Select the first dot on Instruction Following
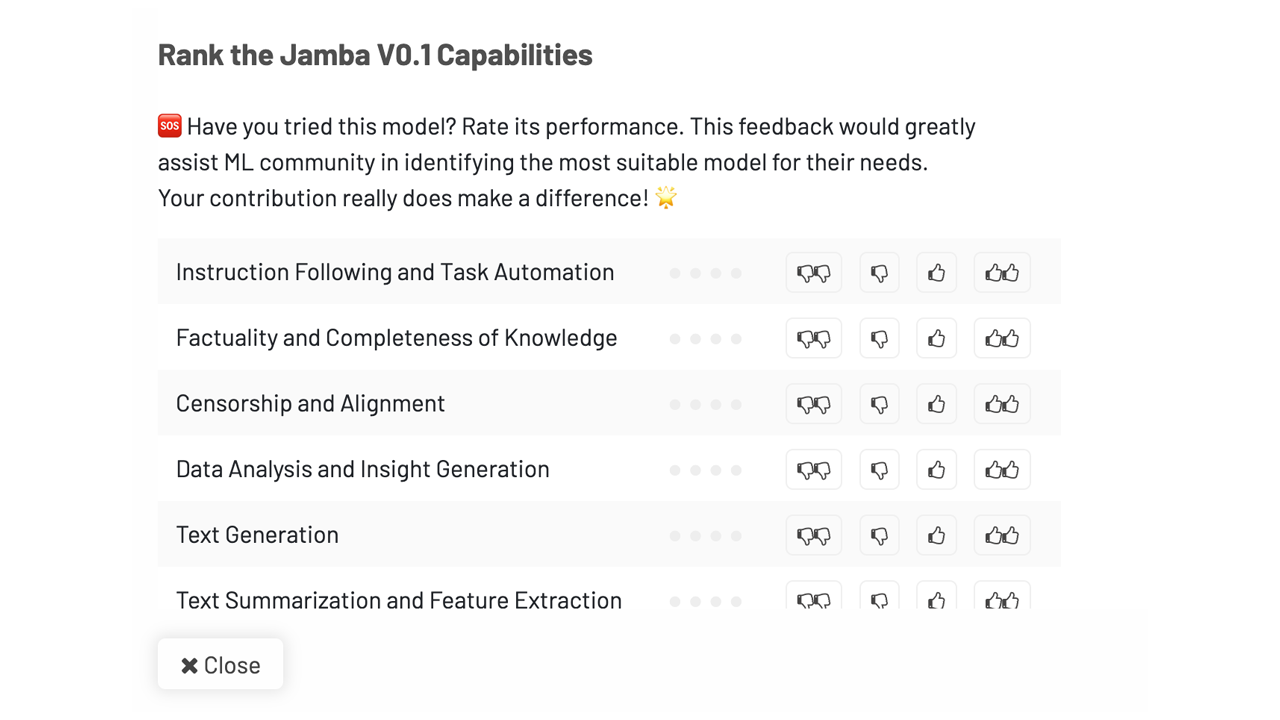 click(675, 272)
